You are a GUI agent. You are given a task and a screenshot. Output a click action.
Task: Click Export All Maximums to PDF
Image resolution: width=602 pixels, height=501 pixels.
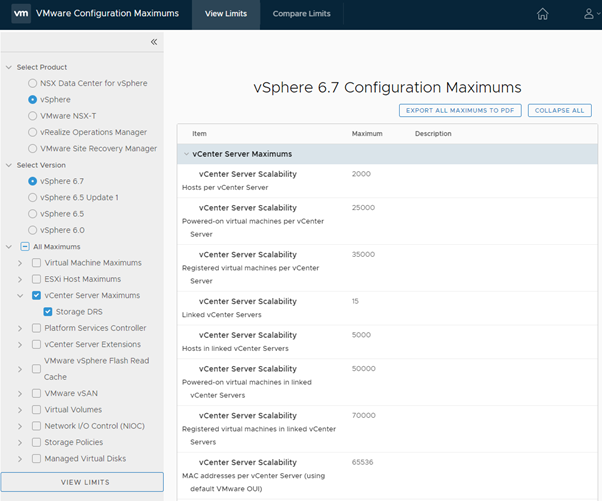click(460, 111)
